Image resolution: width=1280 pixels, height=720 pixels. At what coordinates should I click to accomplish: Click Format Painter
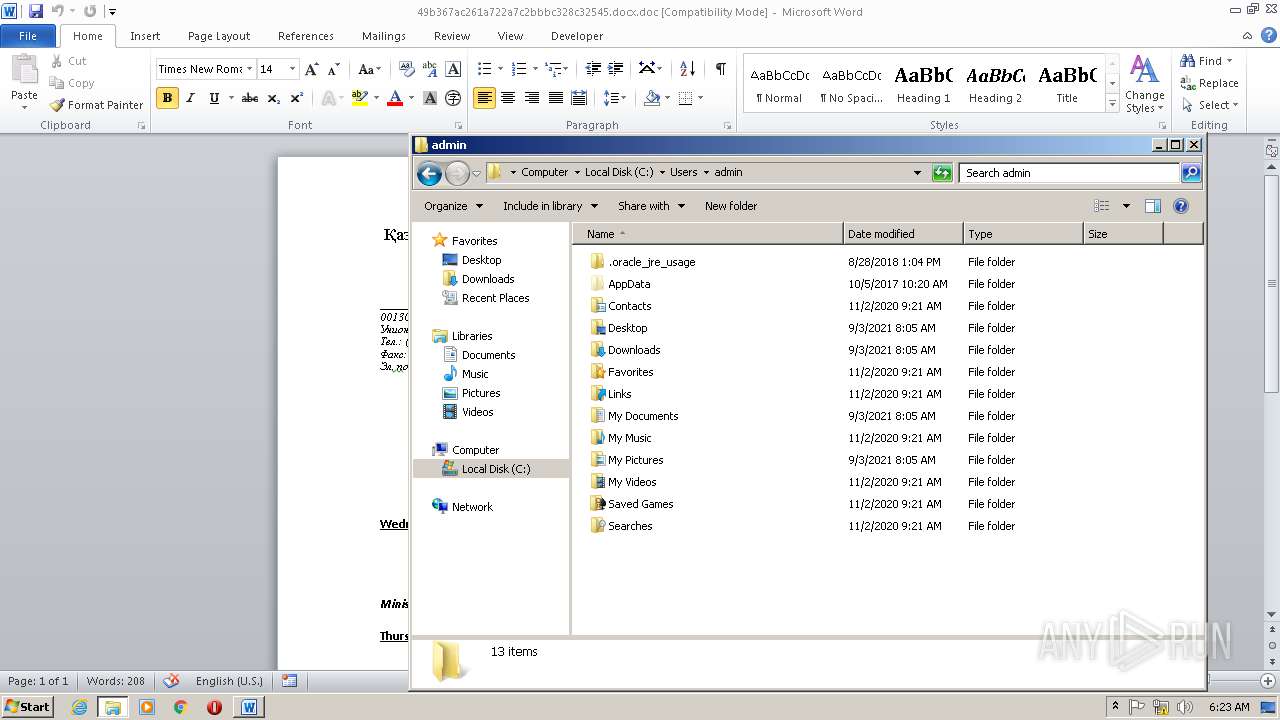97,105
